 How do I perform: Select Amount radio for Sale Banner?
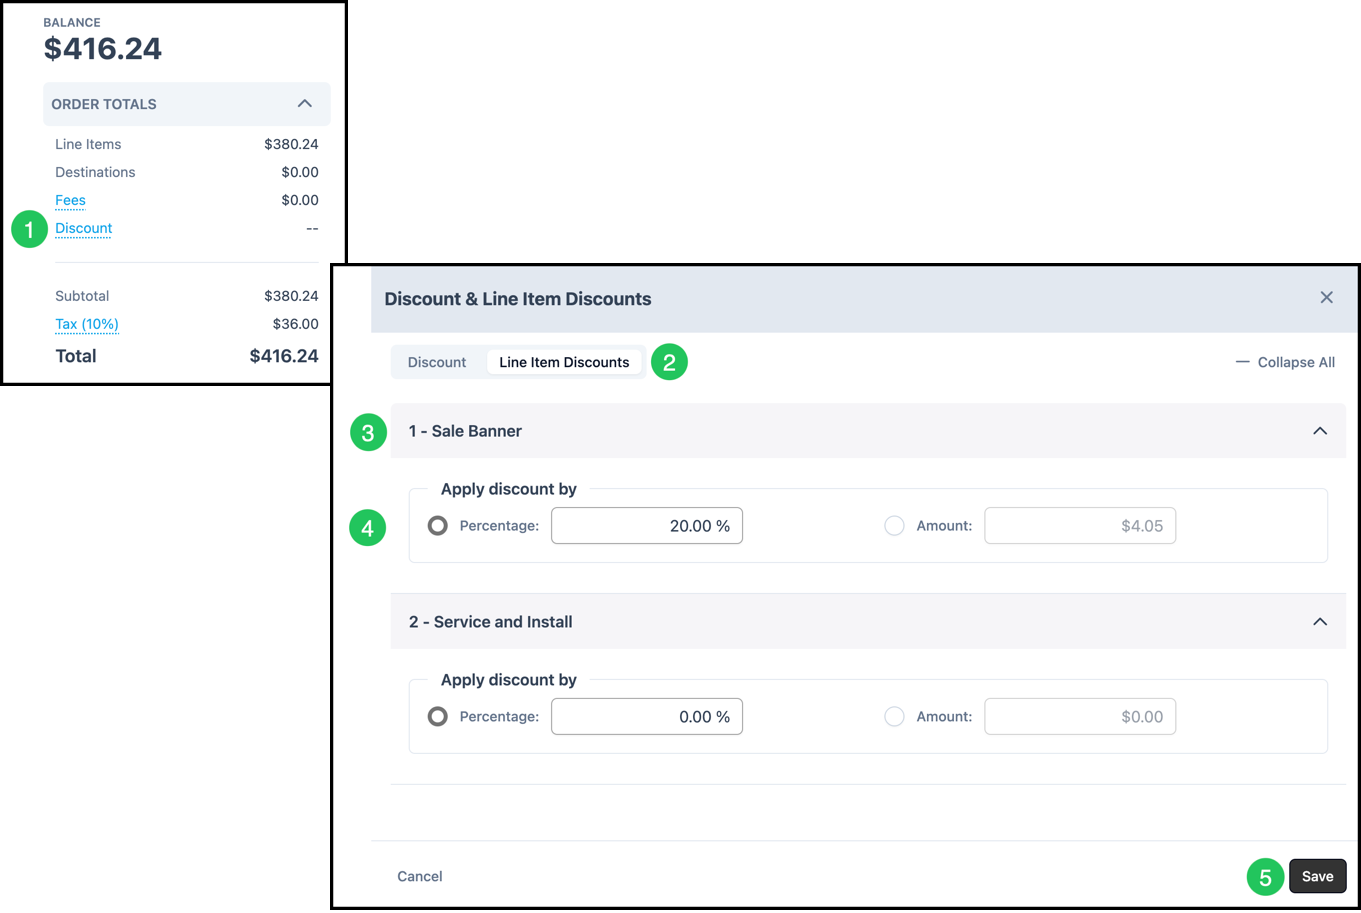click(894, 525)
